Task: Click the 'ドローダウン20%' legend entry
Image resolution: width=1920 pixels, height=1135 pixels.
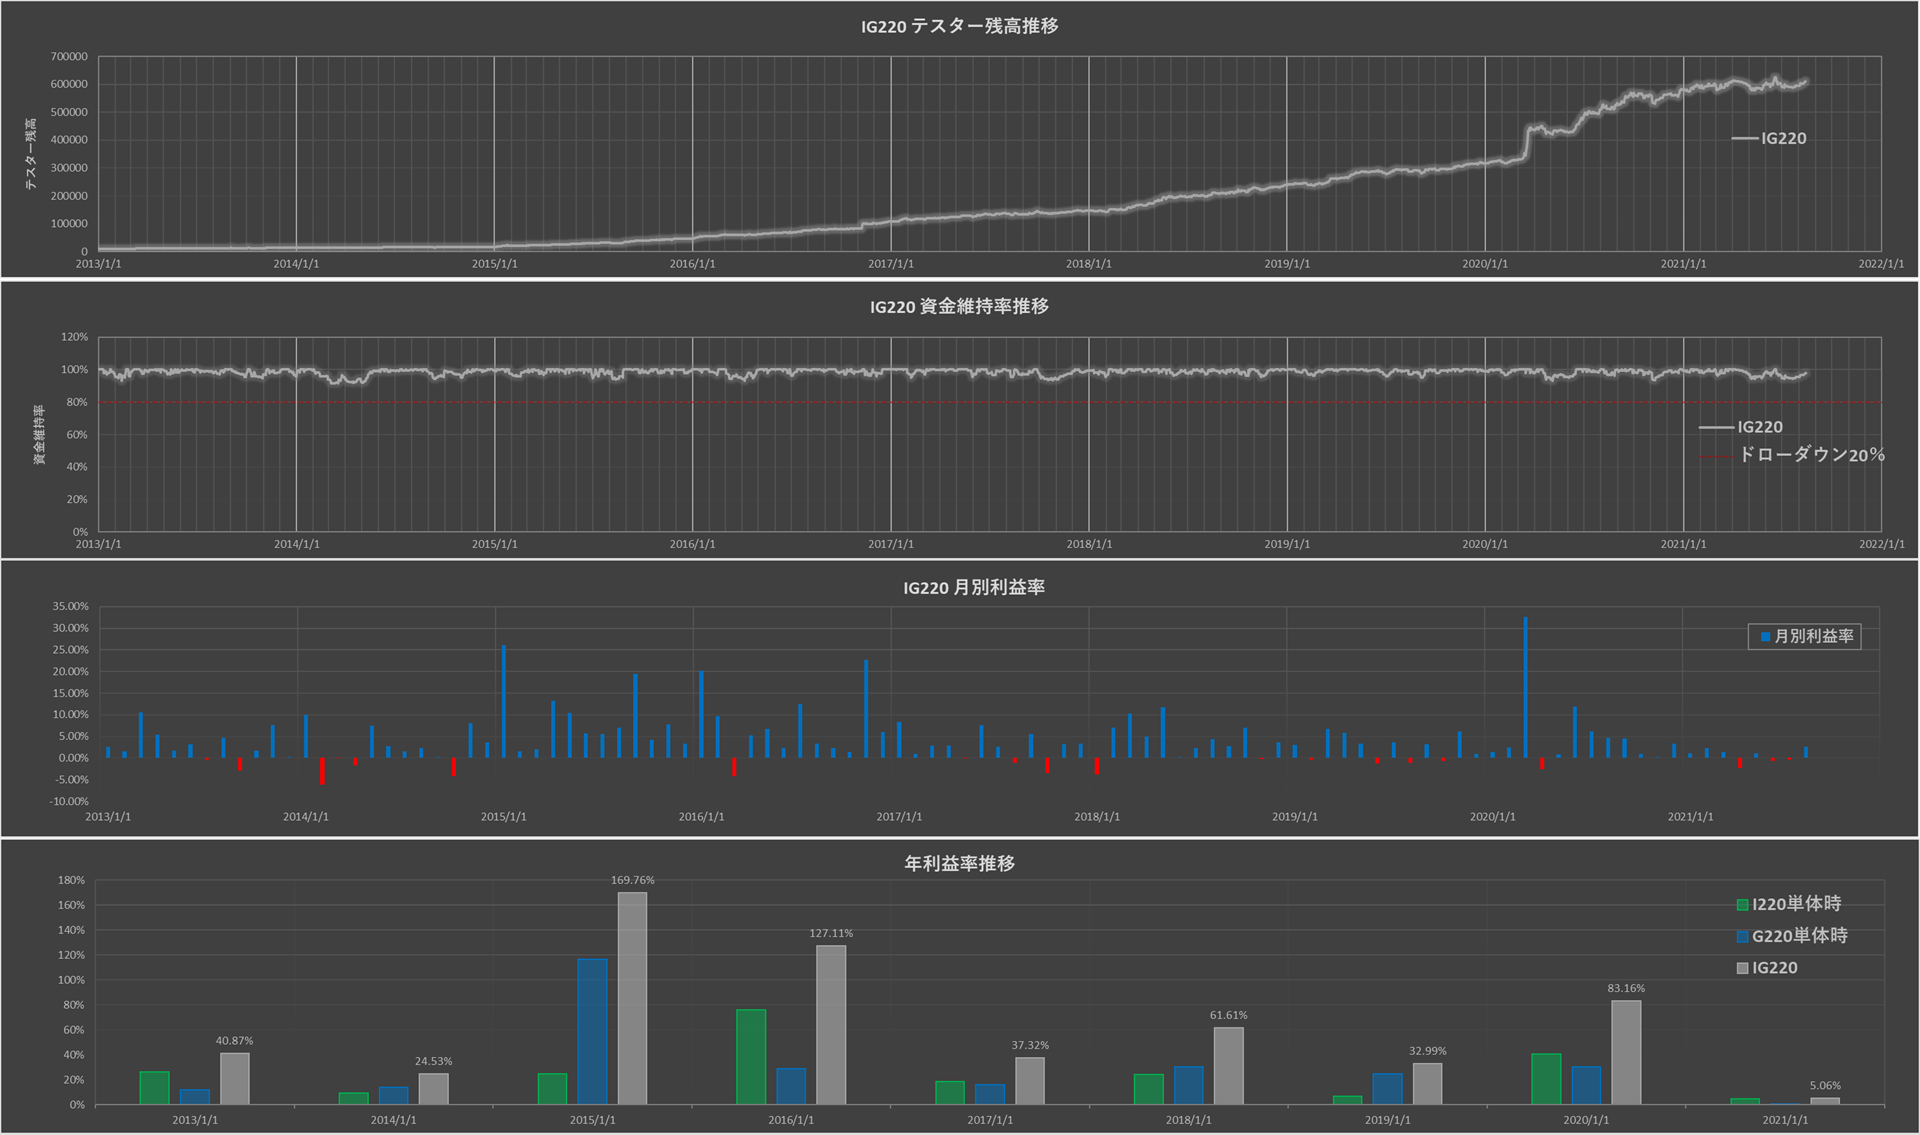Action: coord(1810,455)
